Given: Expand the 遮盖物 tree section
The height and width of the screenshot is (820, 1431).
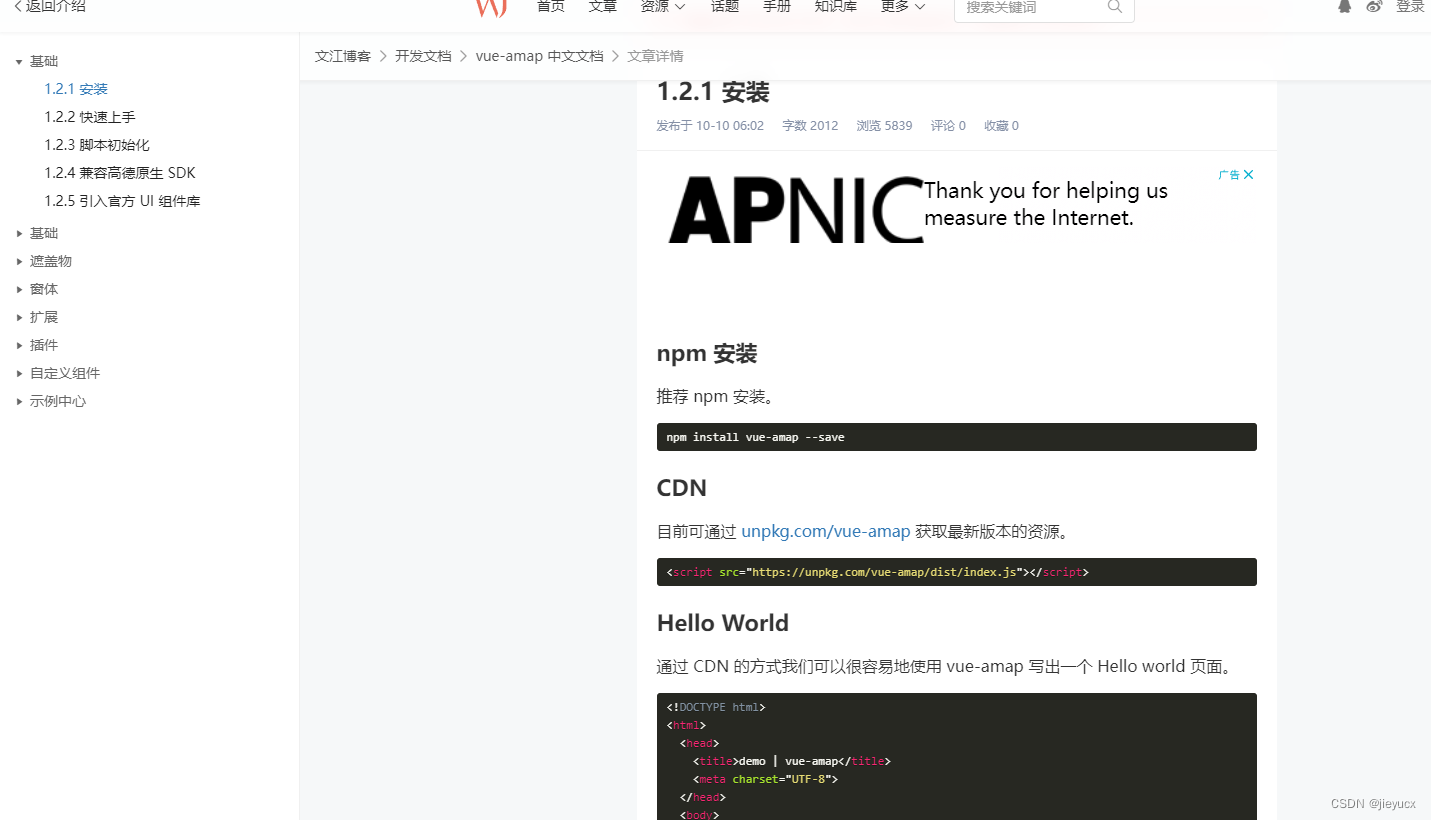Looking at the screenshot, I should 19,261.
